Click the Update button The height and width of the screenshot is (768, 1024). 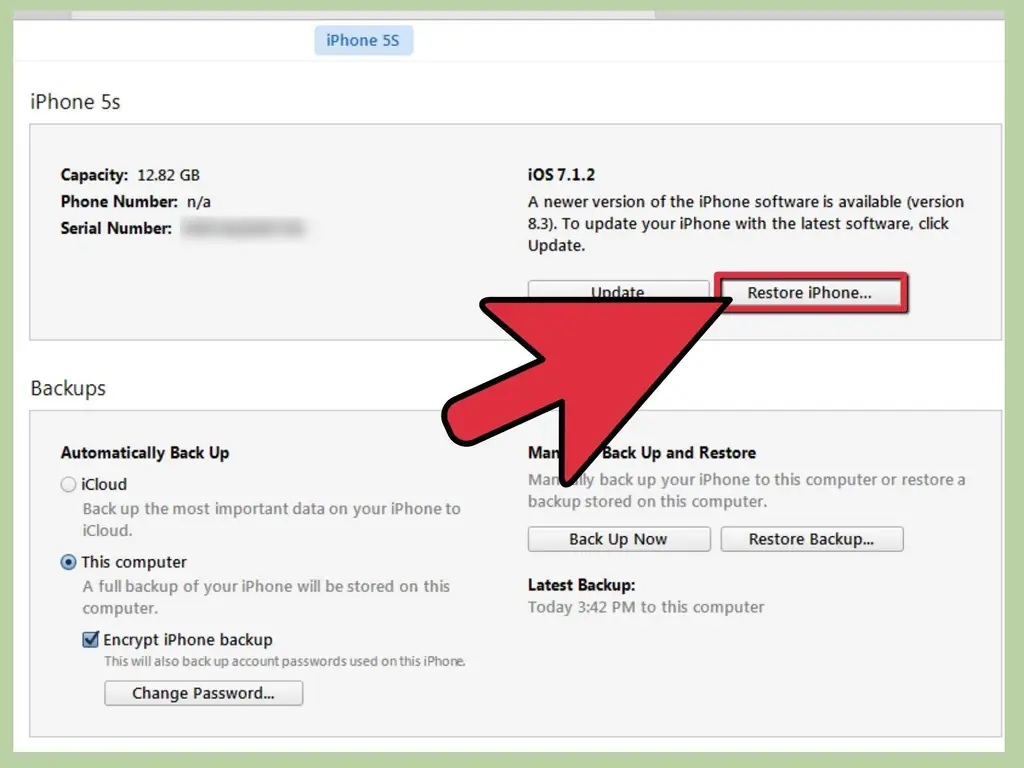point(618,290)
